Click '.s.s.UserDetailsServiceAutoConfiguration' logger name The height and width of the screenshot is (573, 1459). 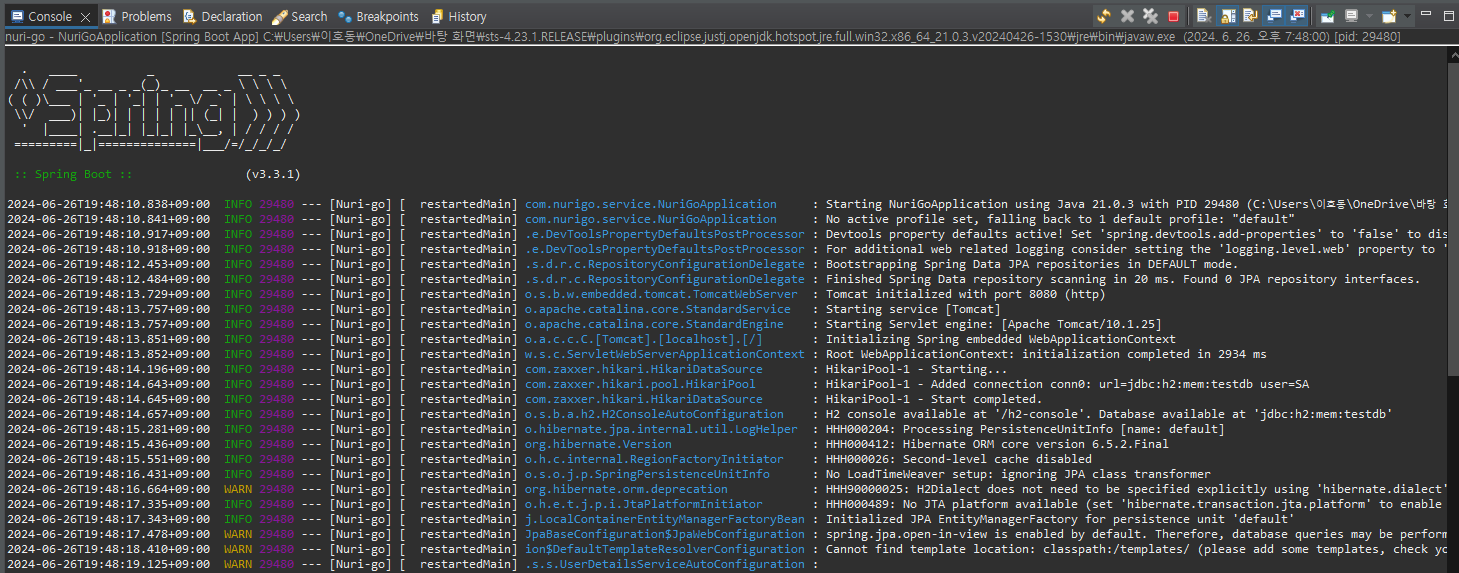[664, 564]
